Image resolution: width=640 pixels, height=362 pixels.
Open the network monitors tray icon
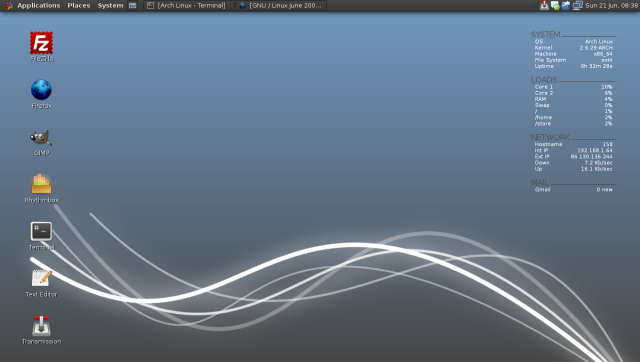point(577,5)
